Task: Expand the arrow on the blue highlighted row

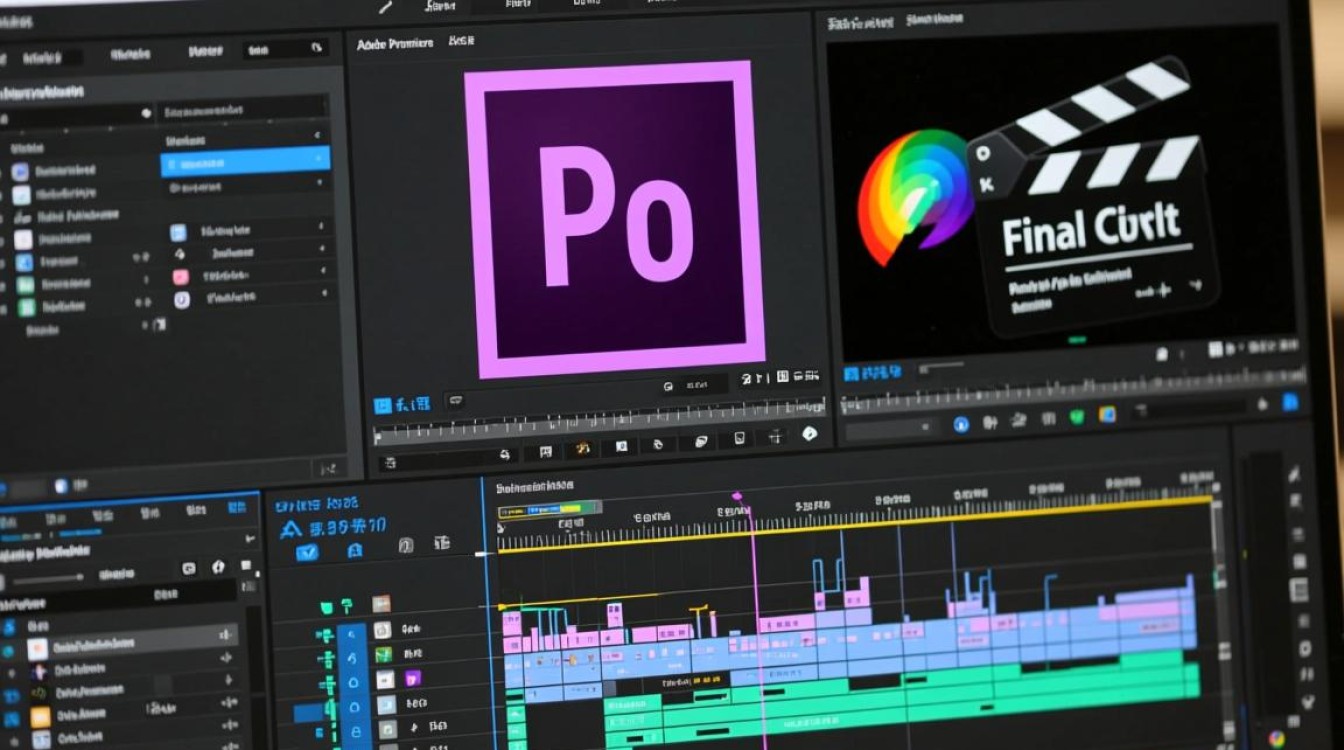Action: [x=319, y=160]
